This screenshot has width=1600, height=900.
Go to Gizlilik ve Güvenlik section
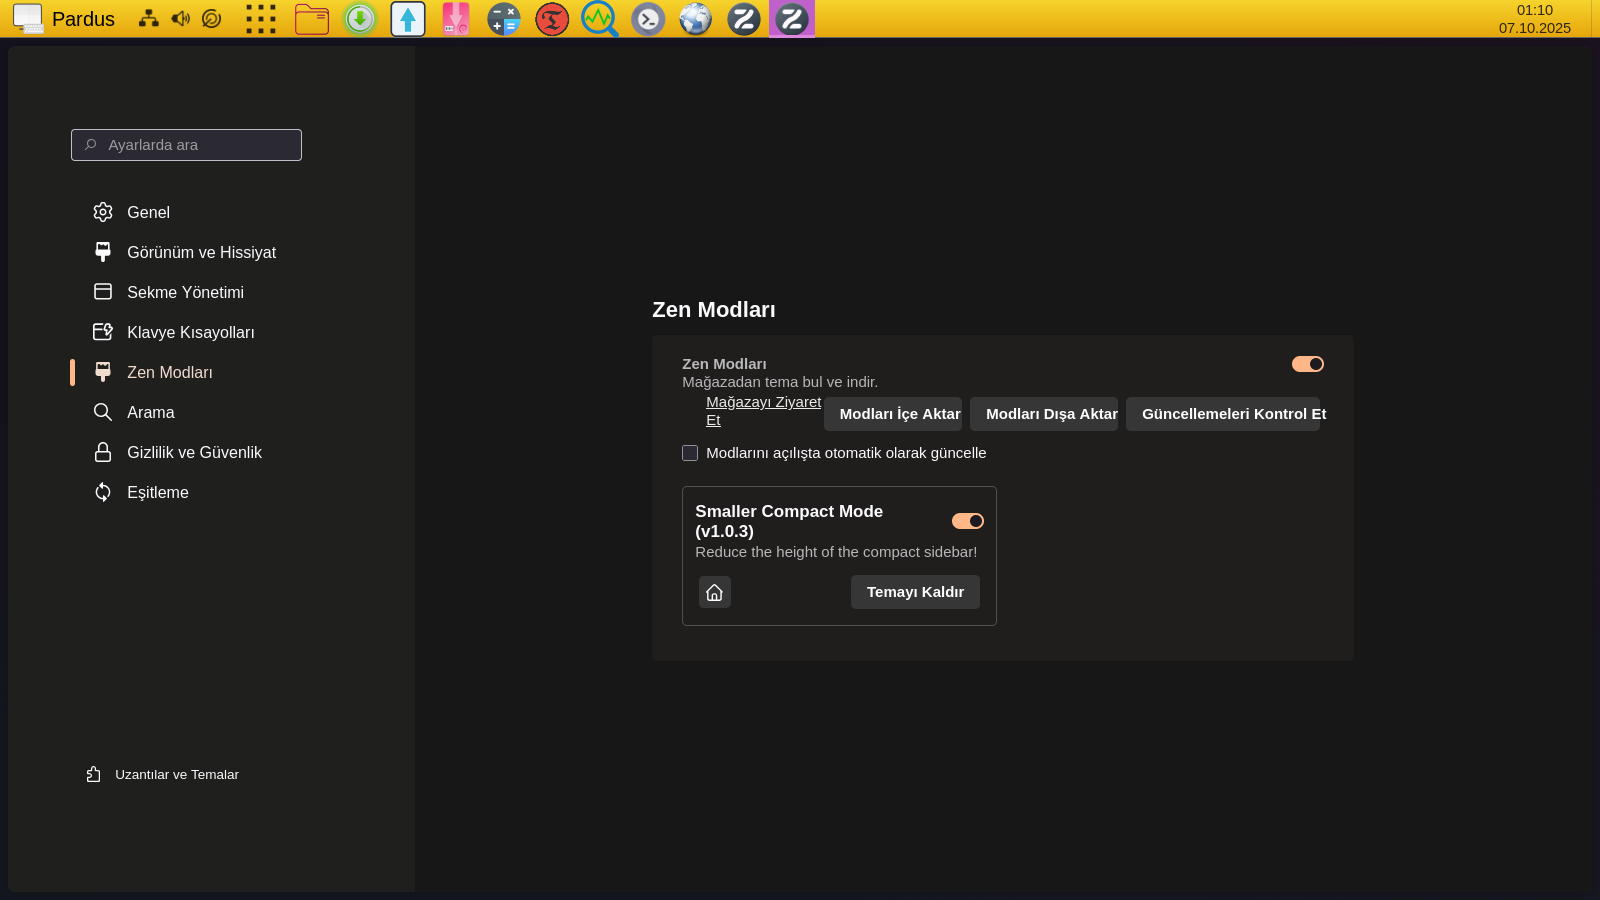tap(194, 452)
